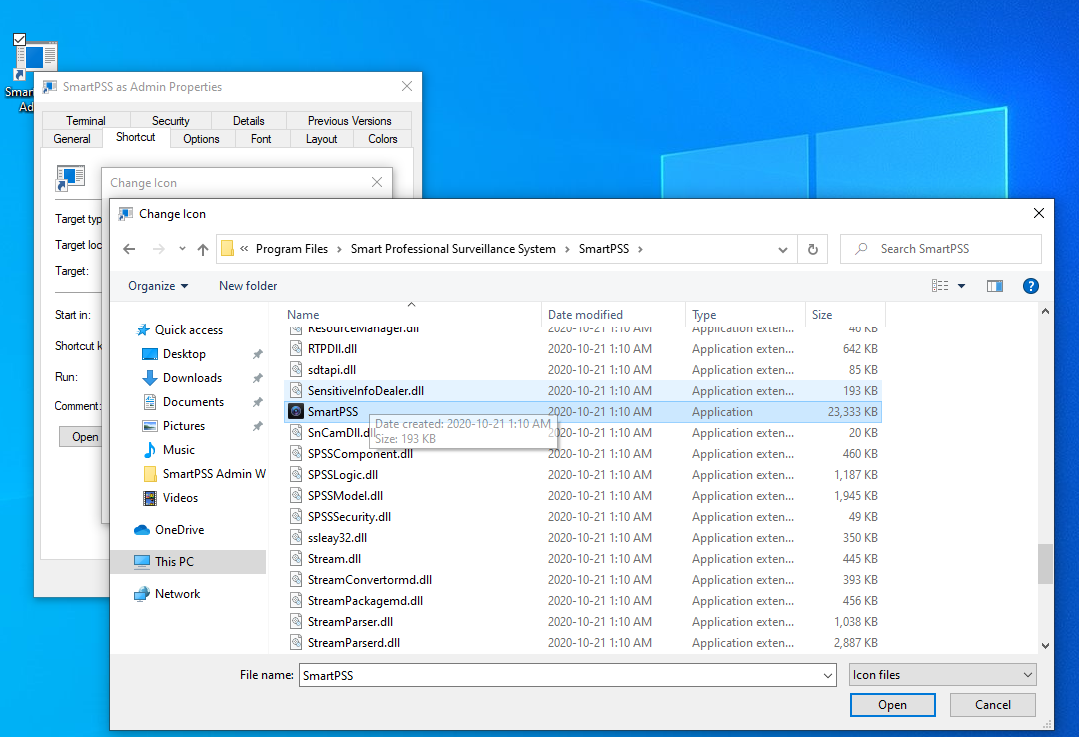Click the Open button in file dialog

coord(892,705)
